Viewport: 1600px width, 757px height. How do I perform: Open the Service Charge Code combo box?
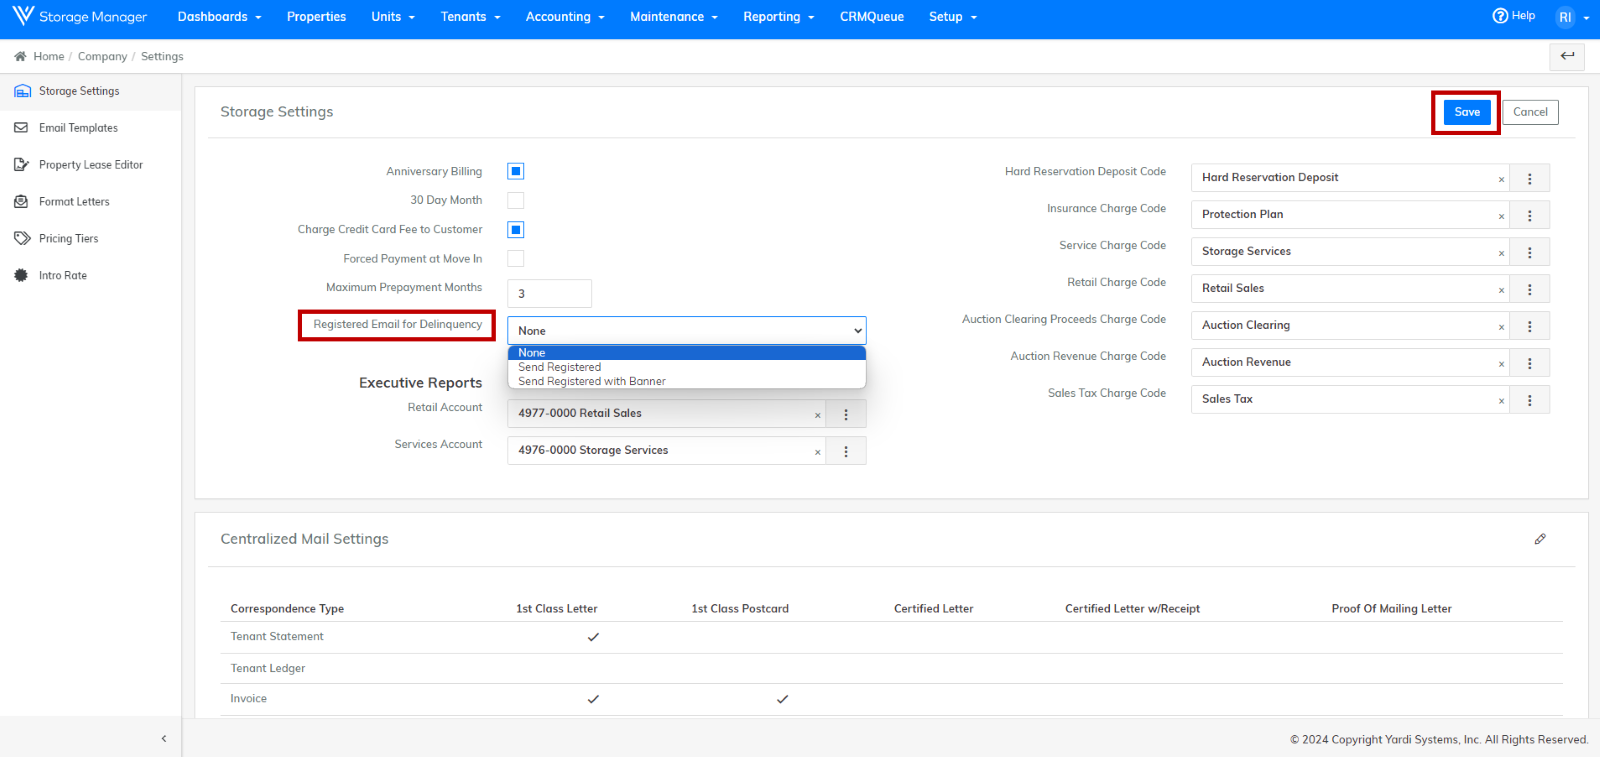pyautogui.click(x=1350, y=252)
